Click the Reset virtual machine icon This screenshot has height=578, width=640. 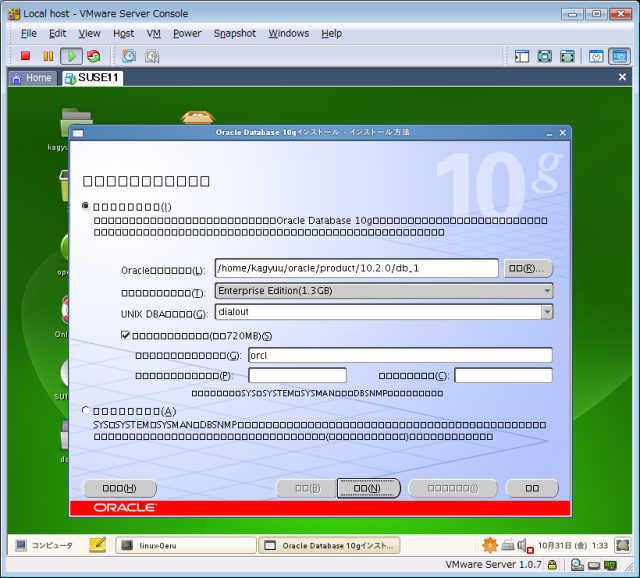(x=93, y=57)
